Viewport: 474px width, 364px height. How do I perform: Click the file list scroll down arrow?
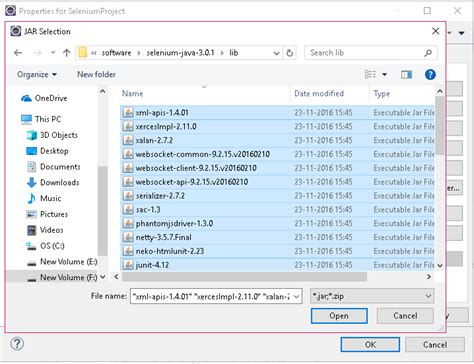click(x=440, y=266)
